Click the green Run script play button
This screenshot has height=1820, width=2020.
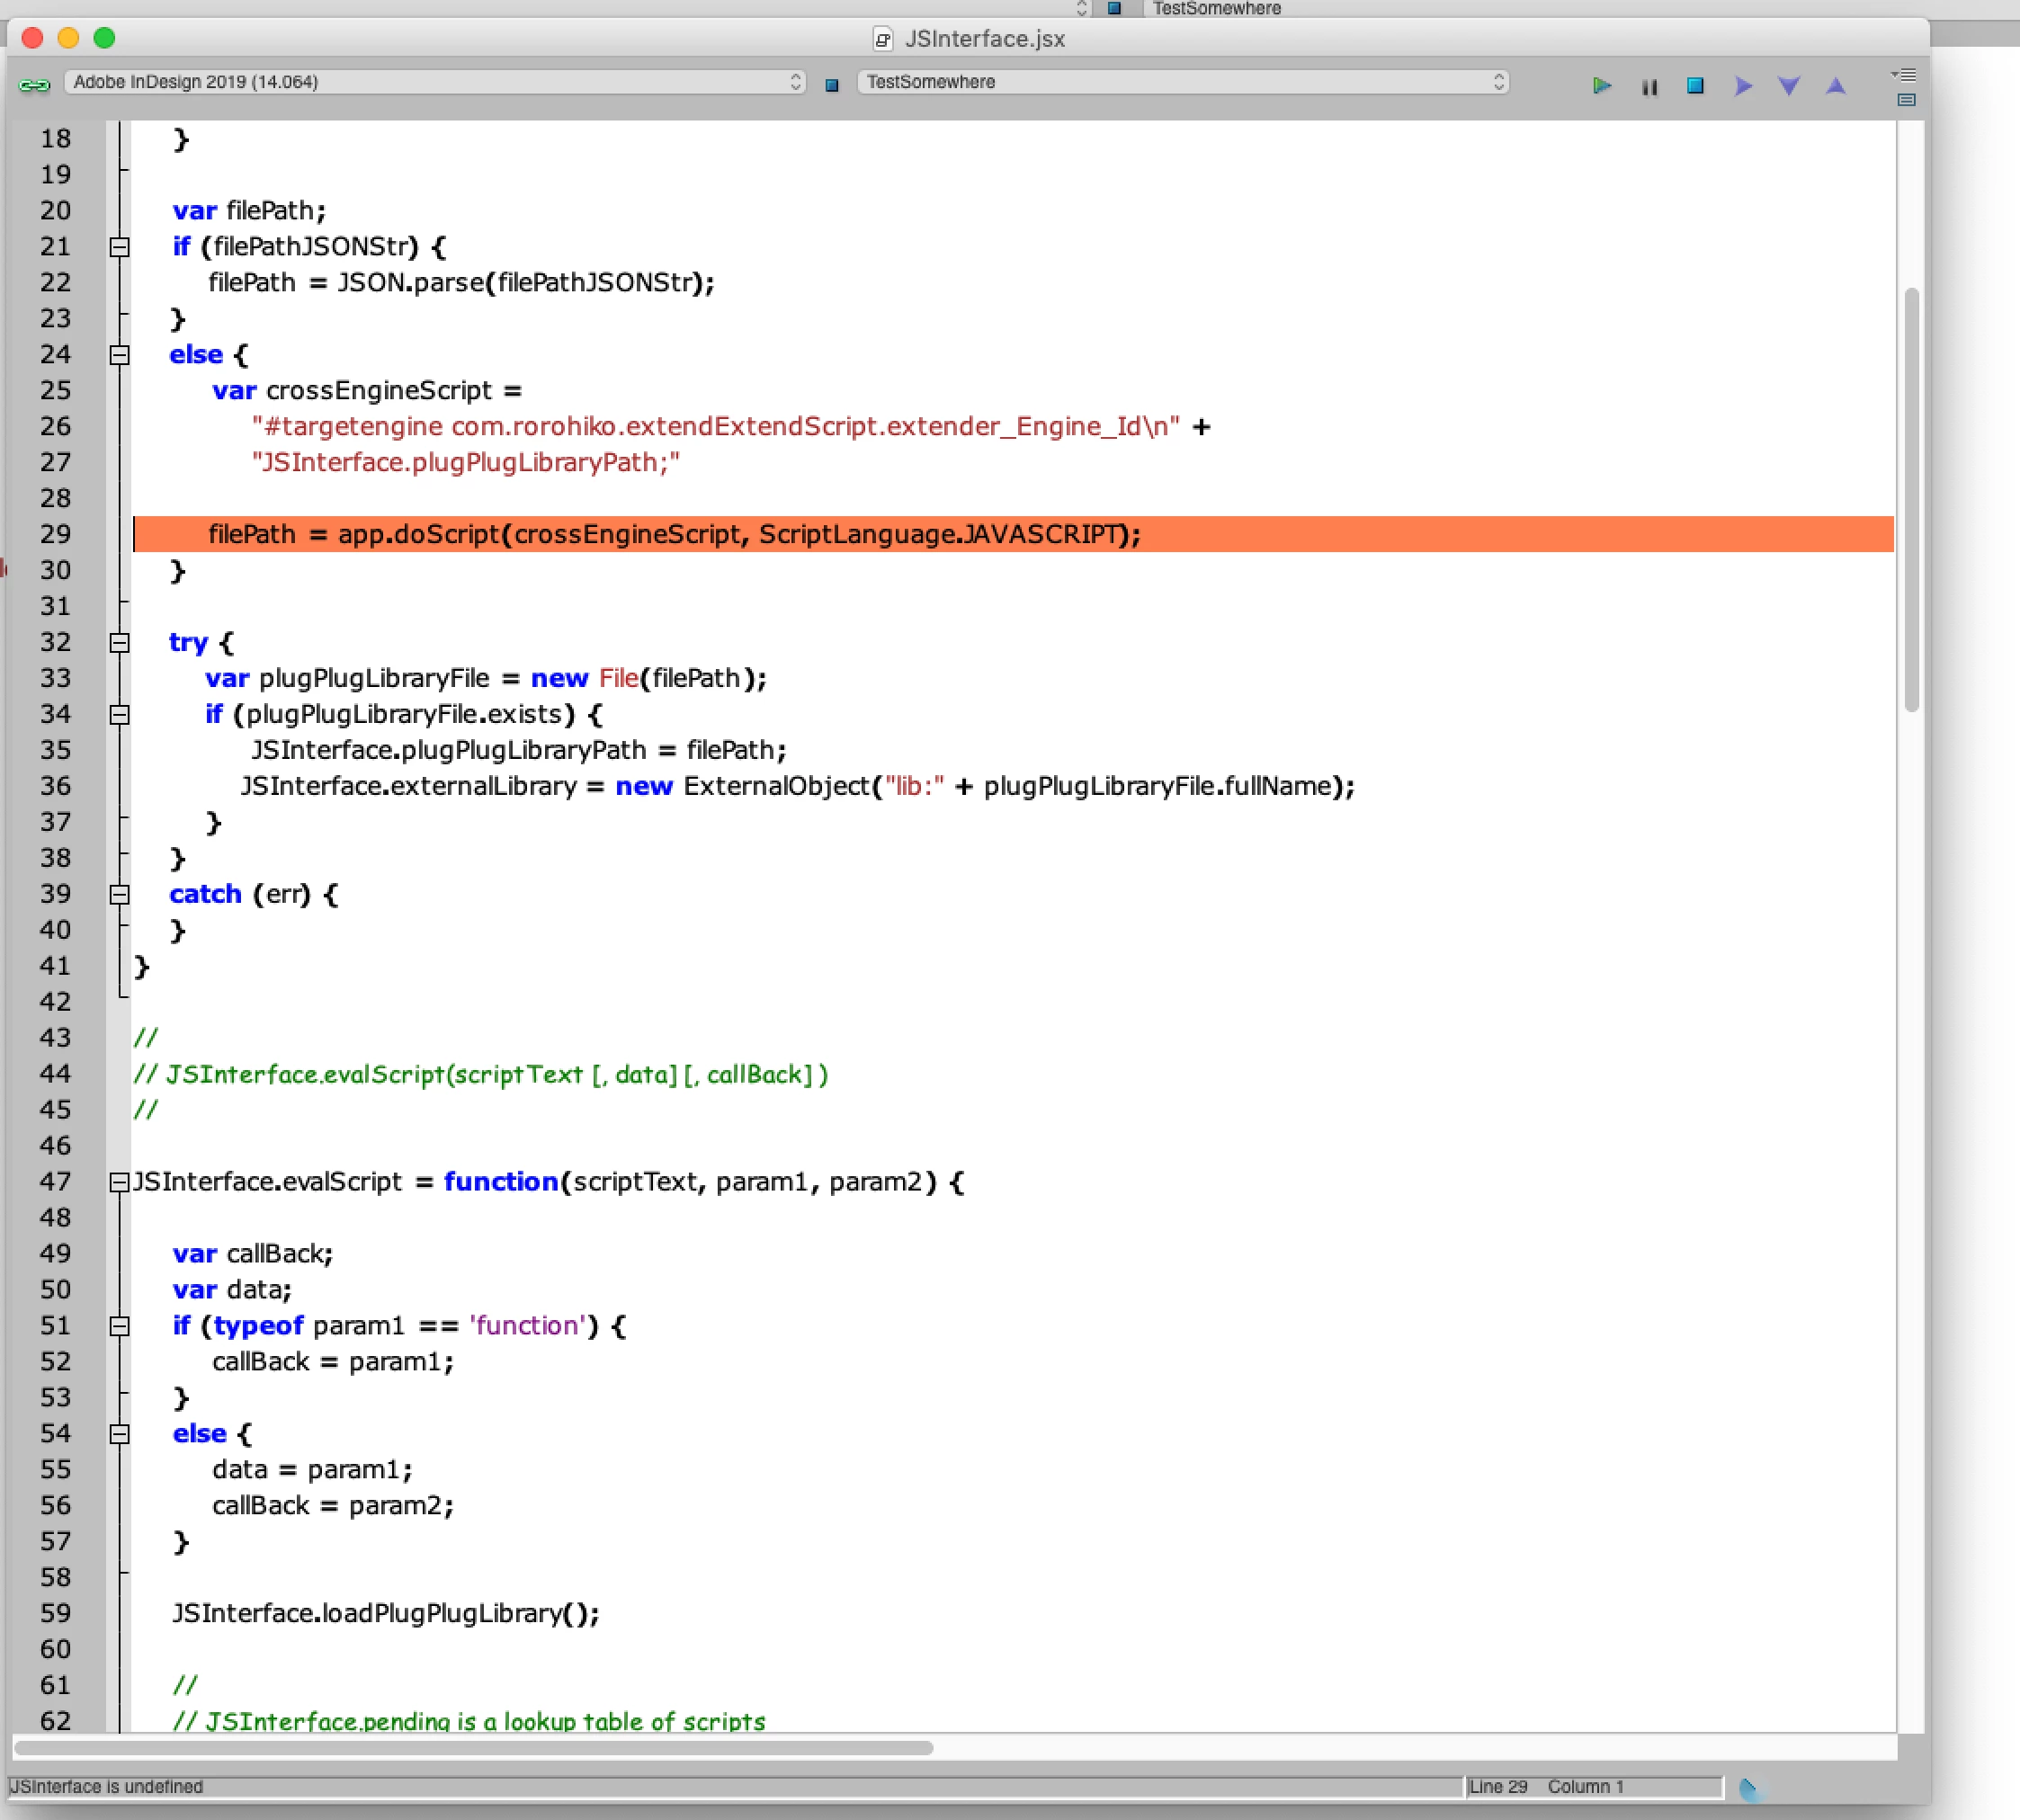(x=1601, y=86)
